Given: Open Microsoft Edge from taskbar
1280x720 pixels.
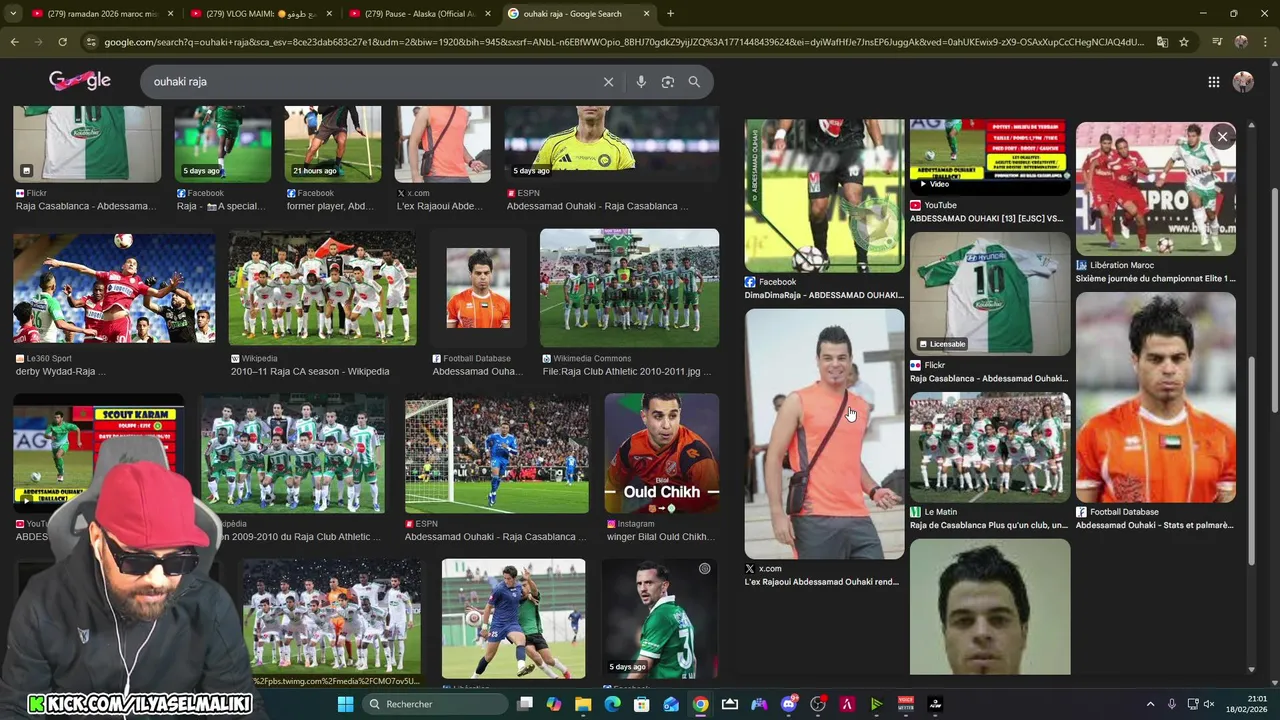Looking at the screenshot, I should (612, 704).
